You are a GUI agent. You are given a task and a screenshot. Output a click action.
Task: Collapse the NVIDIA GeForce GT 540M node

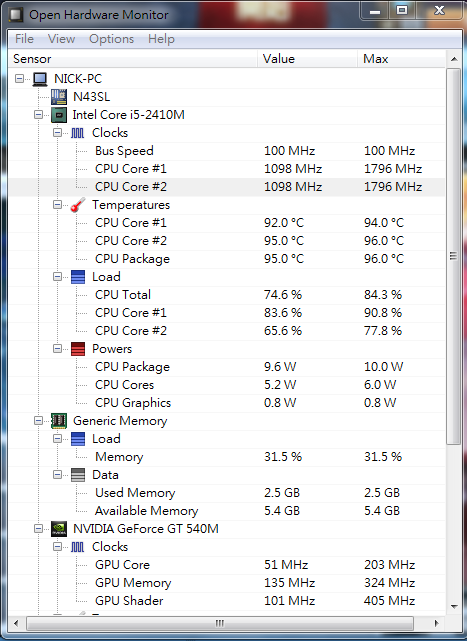point(38,529)
